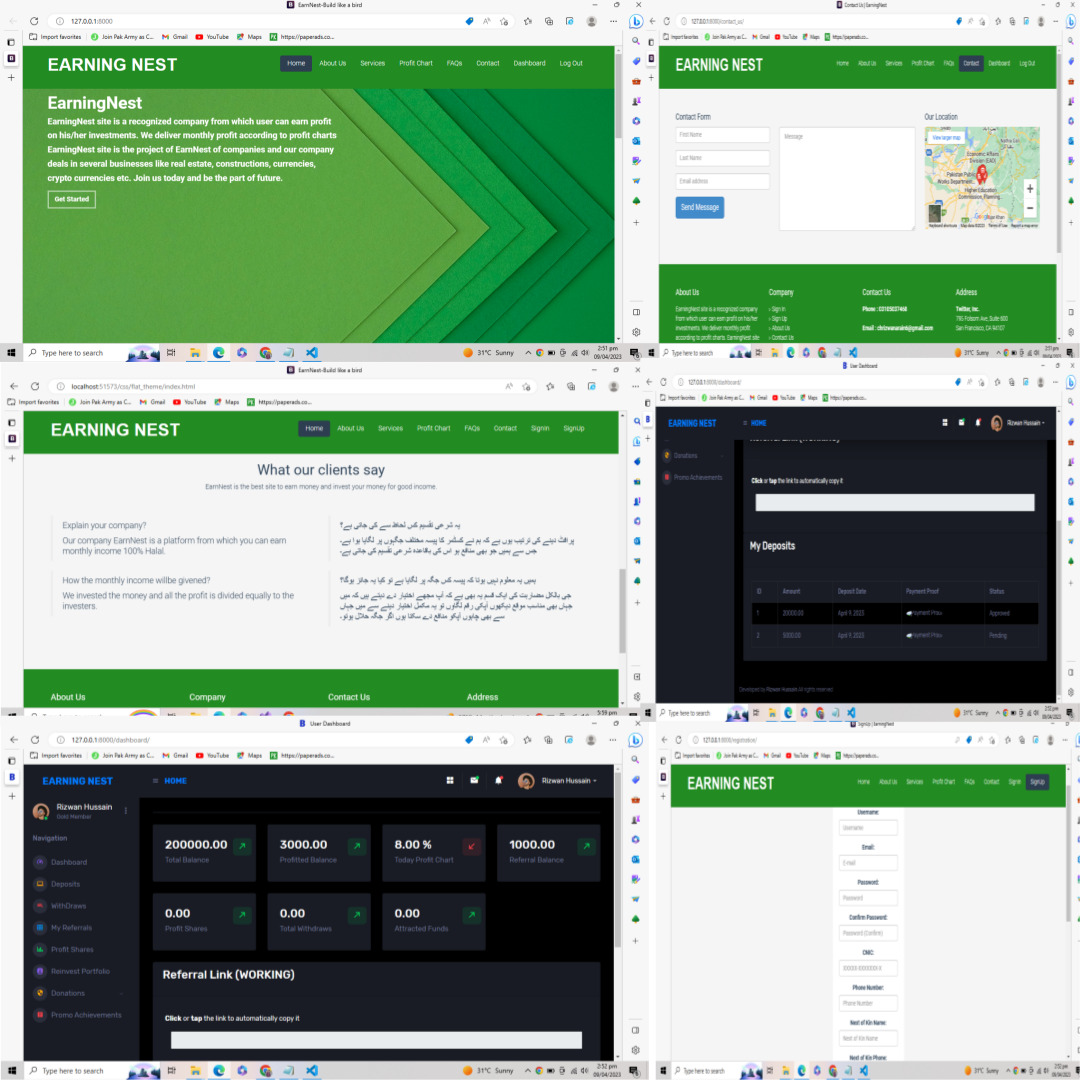Click the green arrow on Referral Balance card
Screen dimensions: 1080x1080
click(586, 847)
